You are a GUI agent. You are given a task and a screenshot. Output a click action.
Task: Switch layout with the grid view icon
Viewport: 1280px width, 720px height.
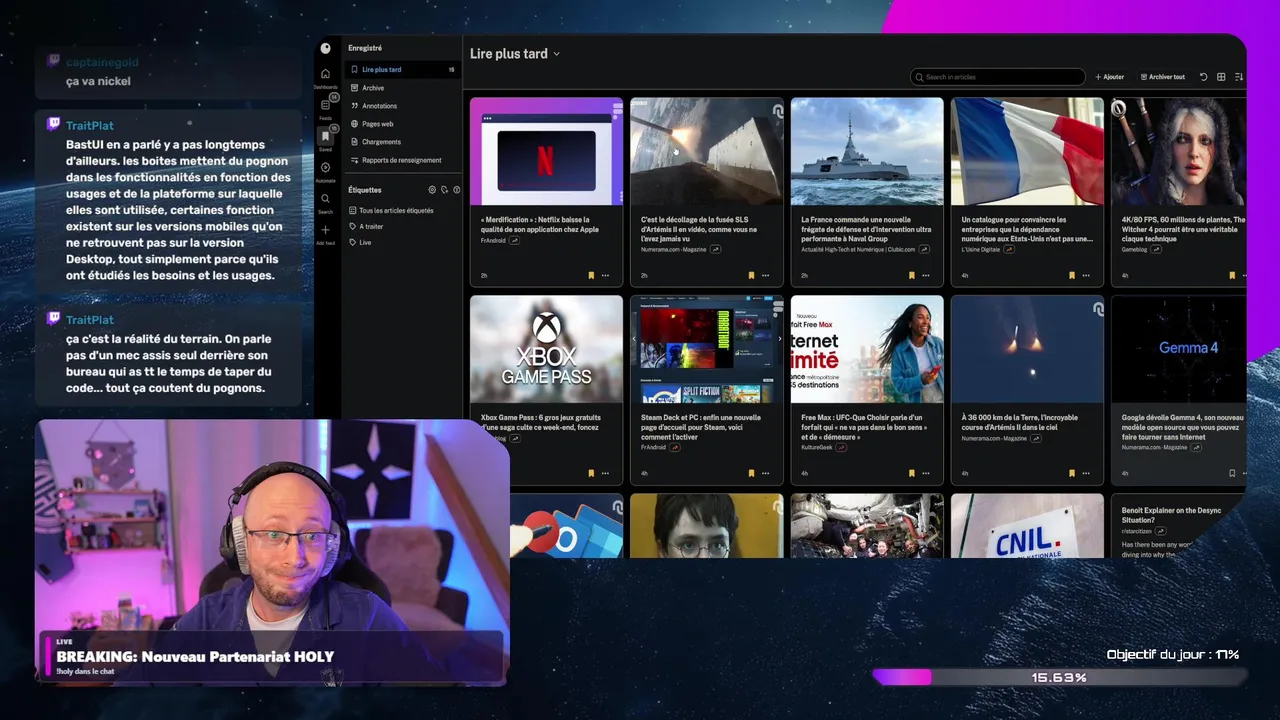tap(1221, 77)
